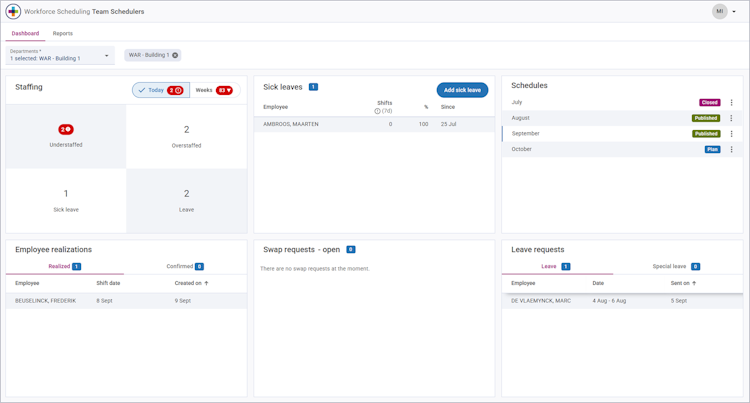
Task: Open the September schedule
Action: point(622,134)
